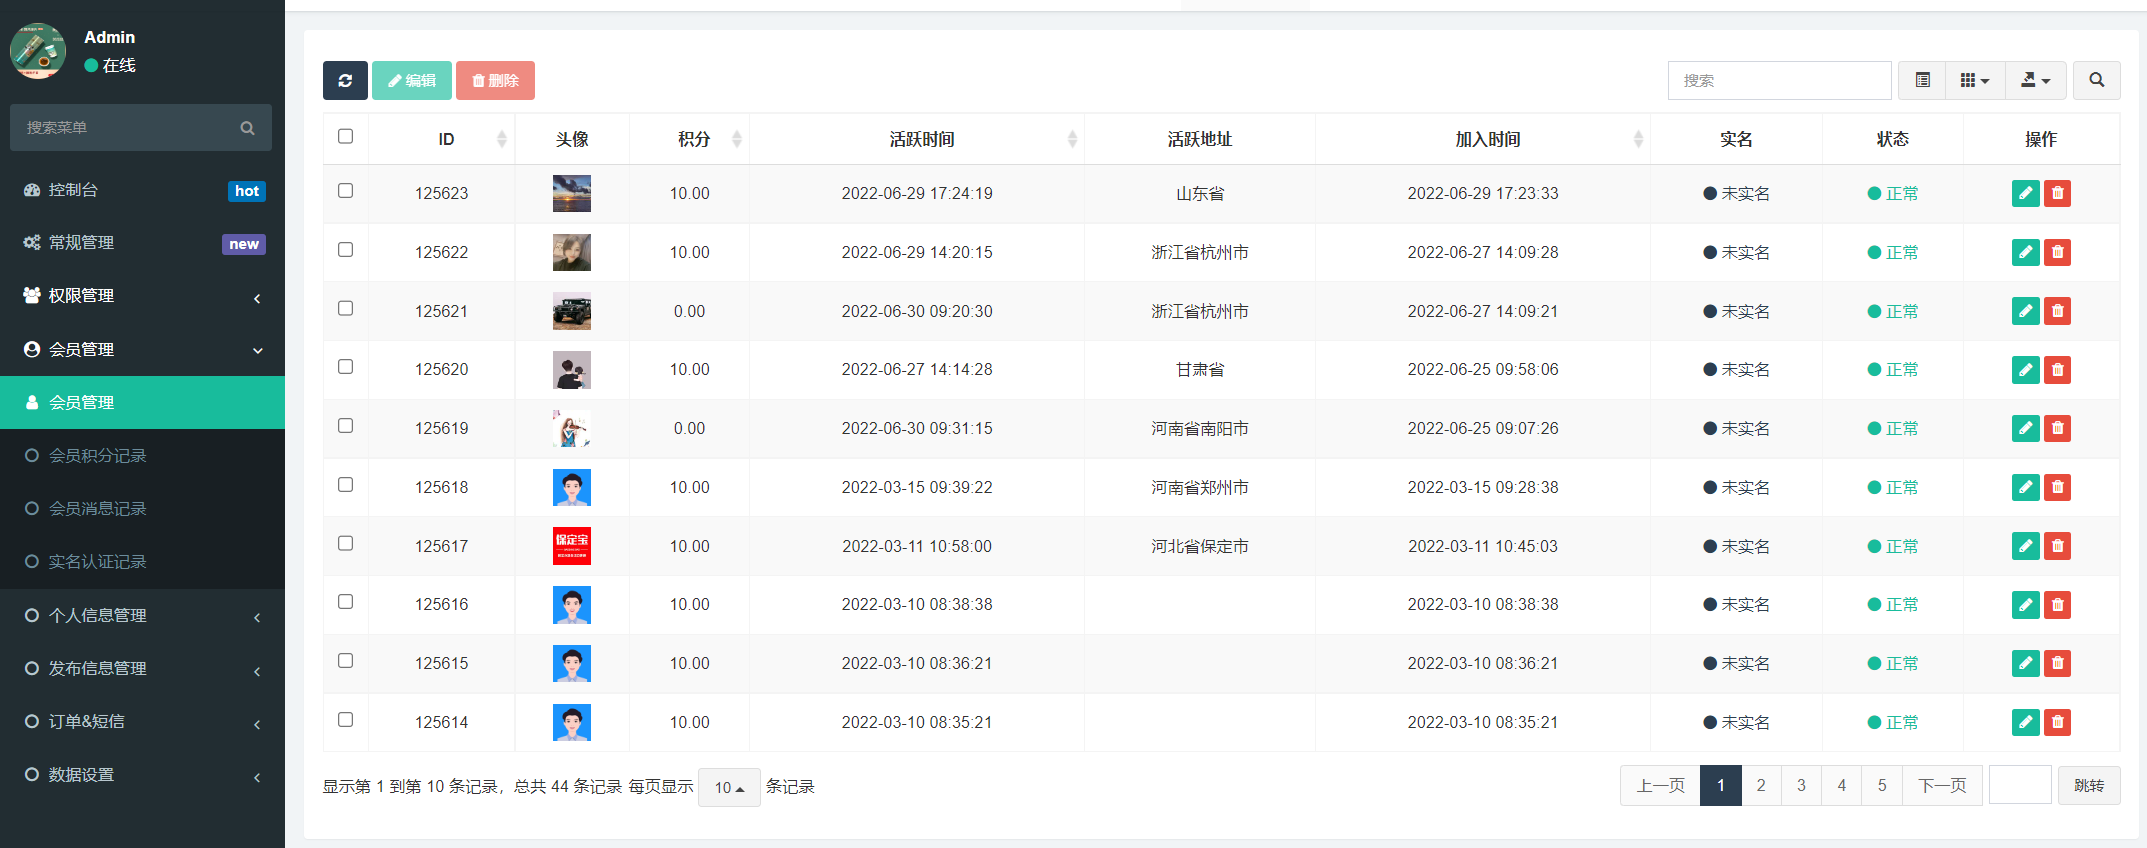The image size is (2147, 848).
Task: Sort table by 积分 column arrows
Action: (x=737, y=139)
